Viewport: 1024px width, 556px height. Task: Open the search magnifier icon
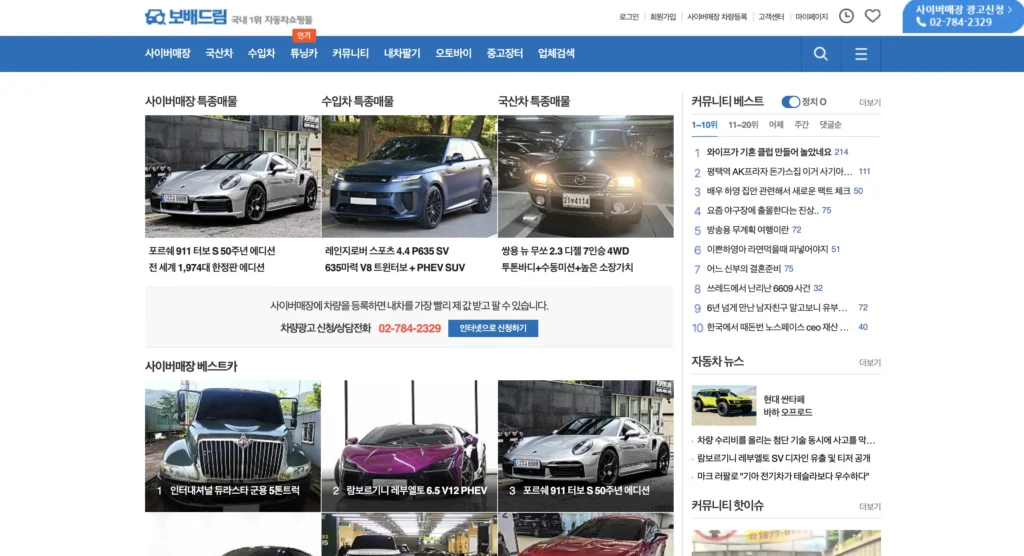tap(820, 54)
